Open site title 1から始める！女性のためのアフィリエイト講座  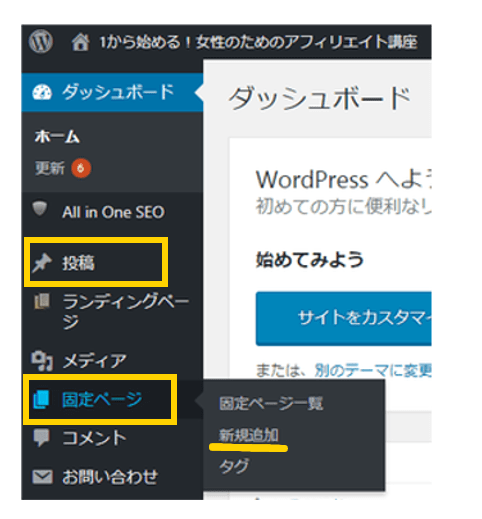coord(258,42)
